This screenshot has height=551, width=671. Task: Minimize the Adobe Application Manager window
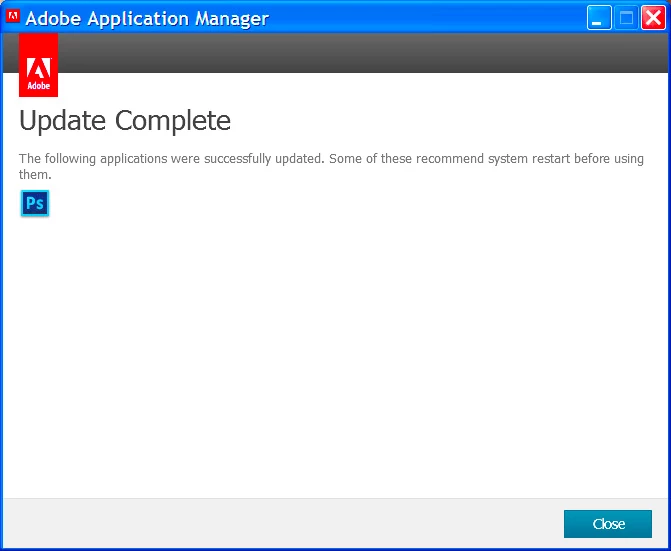[599, 18]
